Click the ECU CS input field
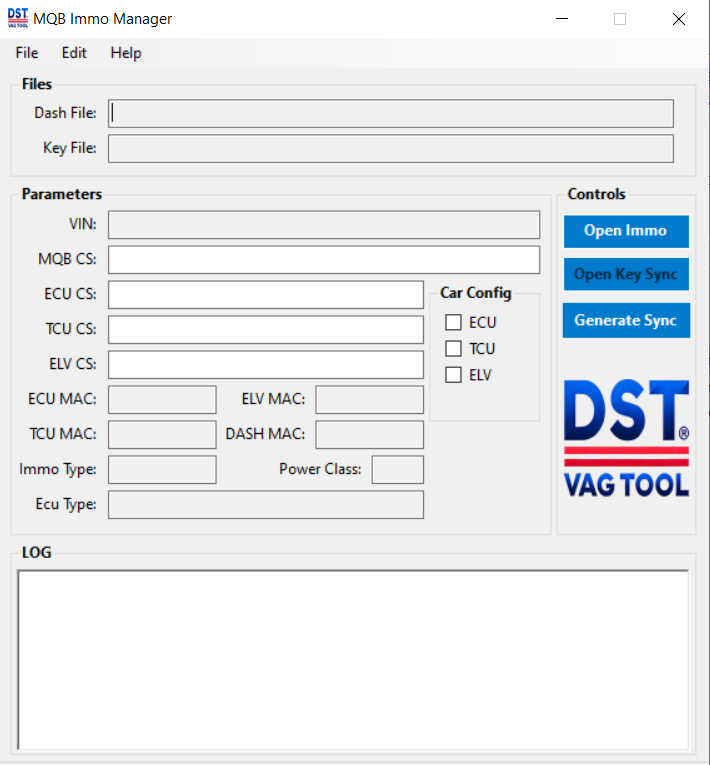 pyautogui.click(x=266, y=295)
